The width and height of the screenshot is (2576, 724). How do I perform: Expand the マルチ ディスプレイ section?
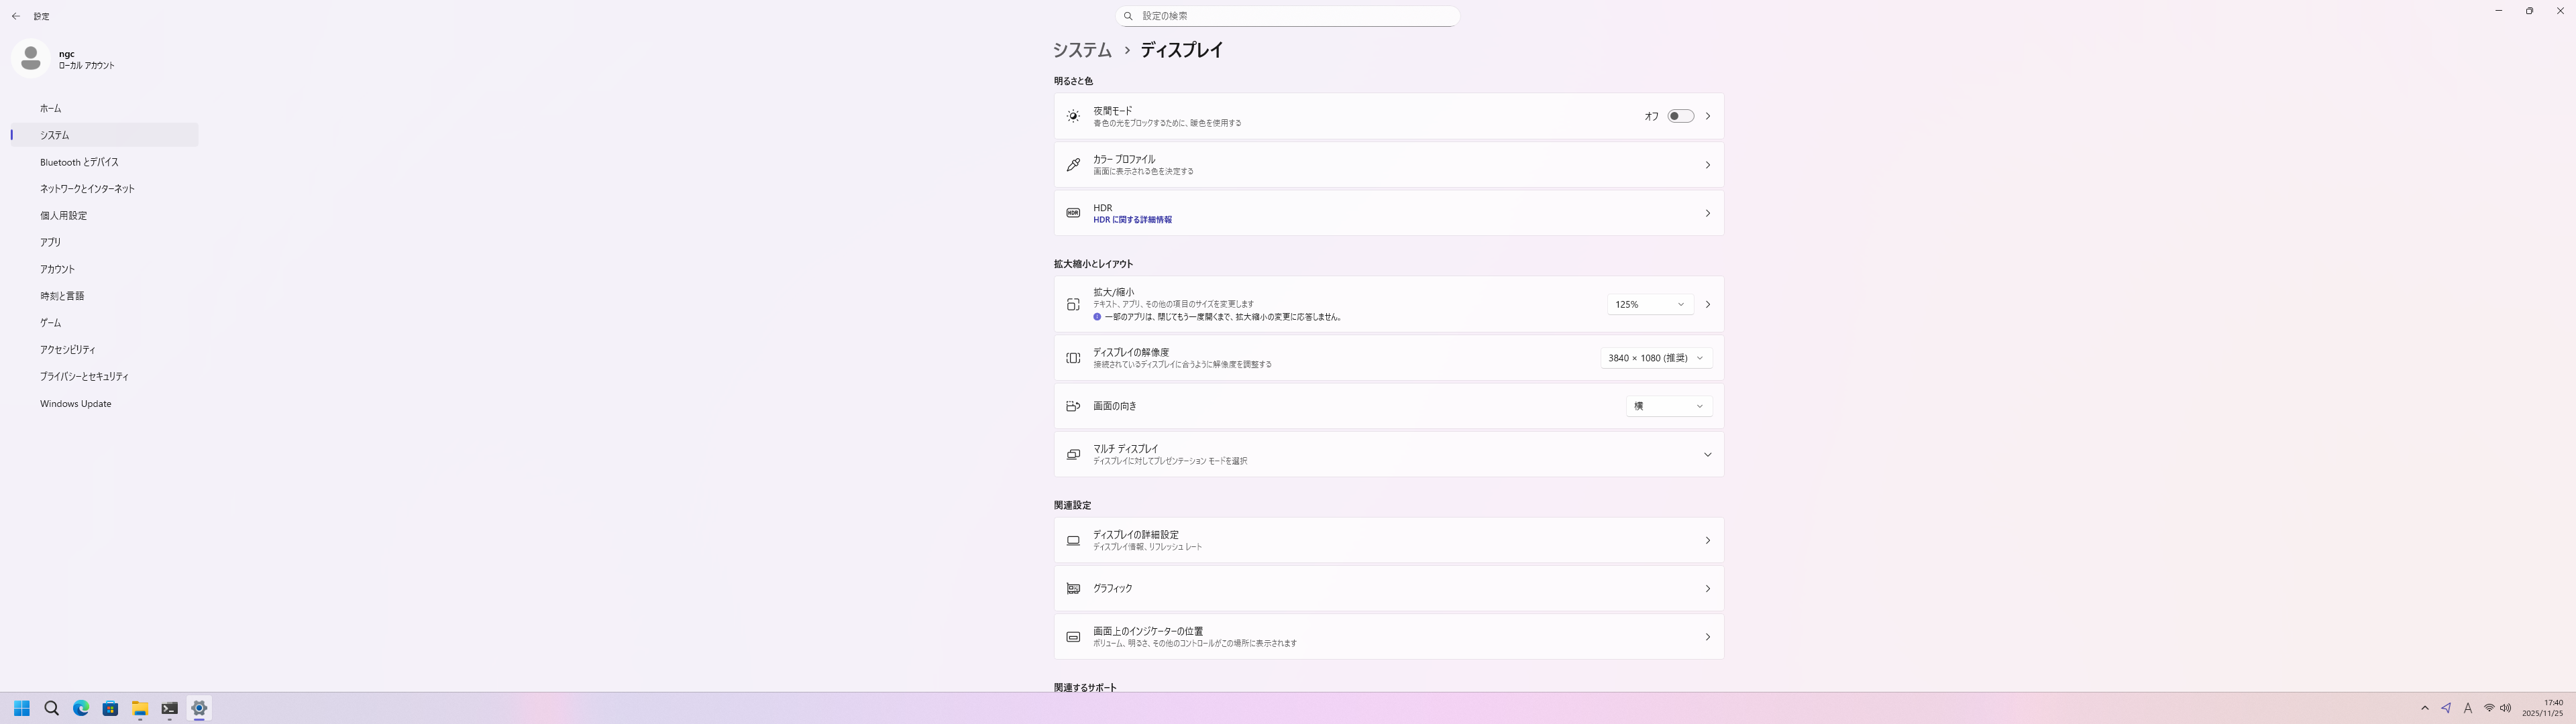click(1707, 455)
